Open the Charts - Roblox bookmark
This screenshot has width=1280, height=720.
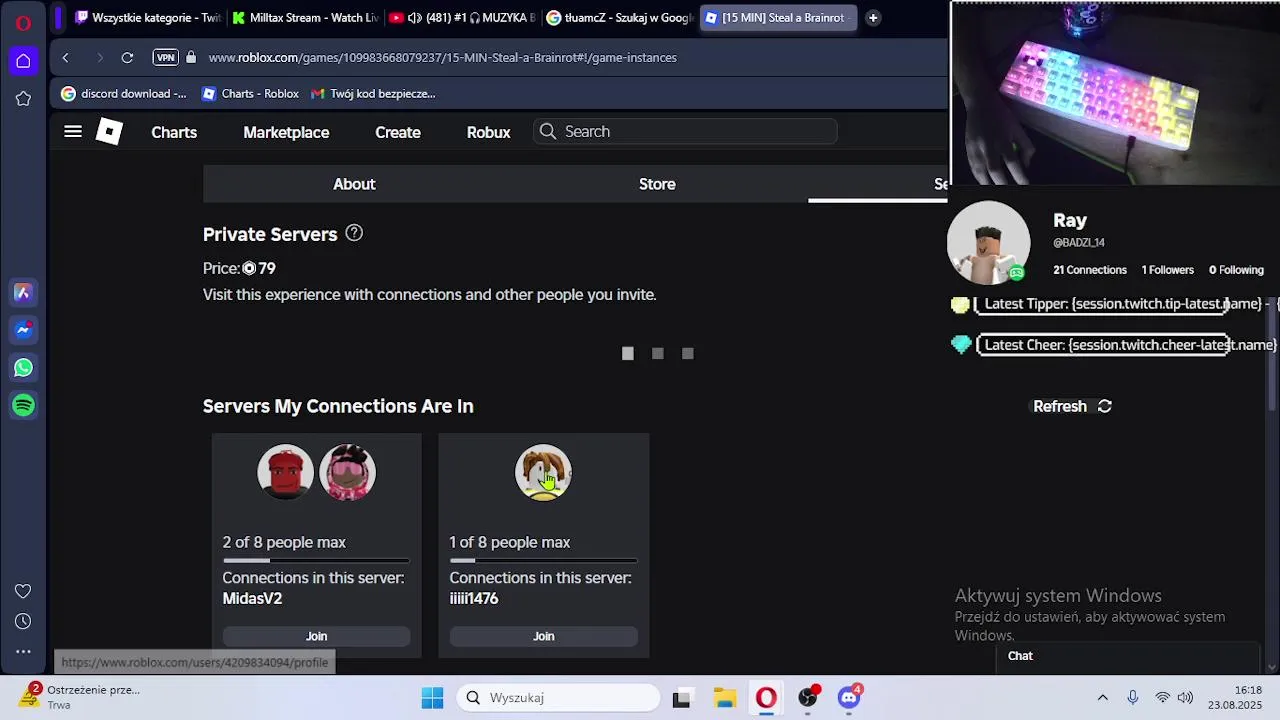(250, 93)
